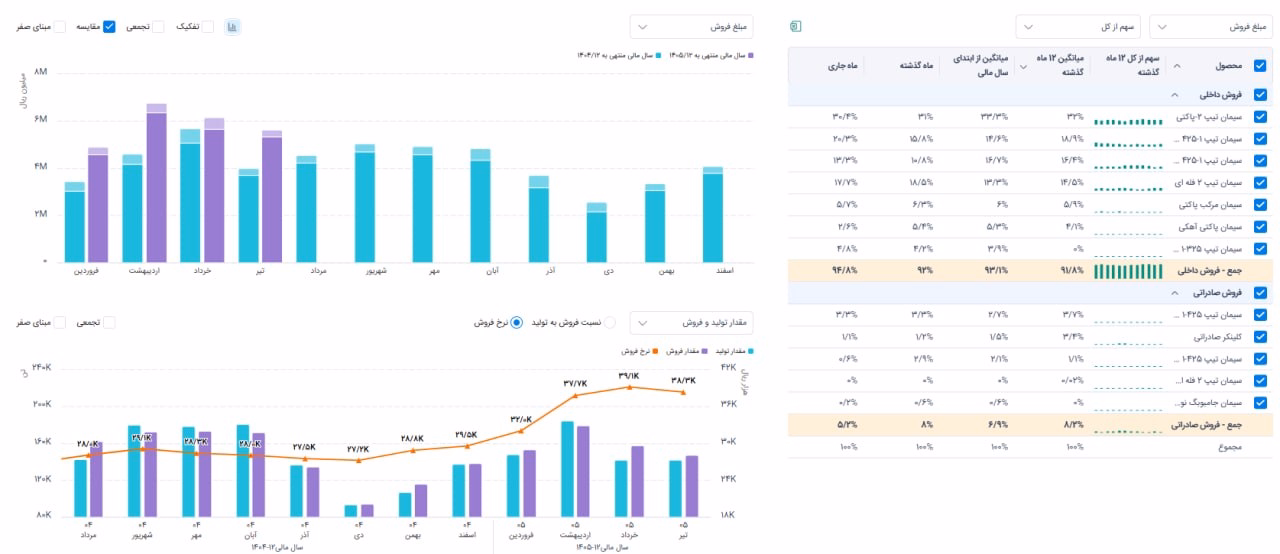Collapse the فروش صادراتی group with its chevron
Screen dimensions: 1280x554
(x=1174, y=293)
